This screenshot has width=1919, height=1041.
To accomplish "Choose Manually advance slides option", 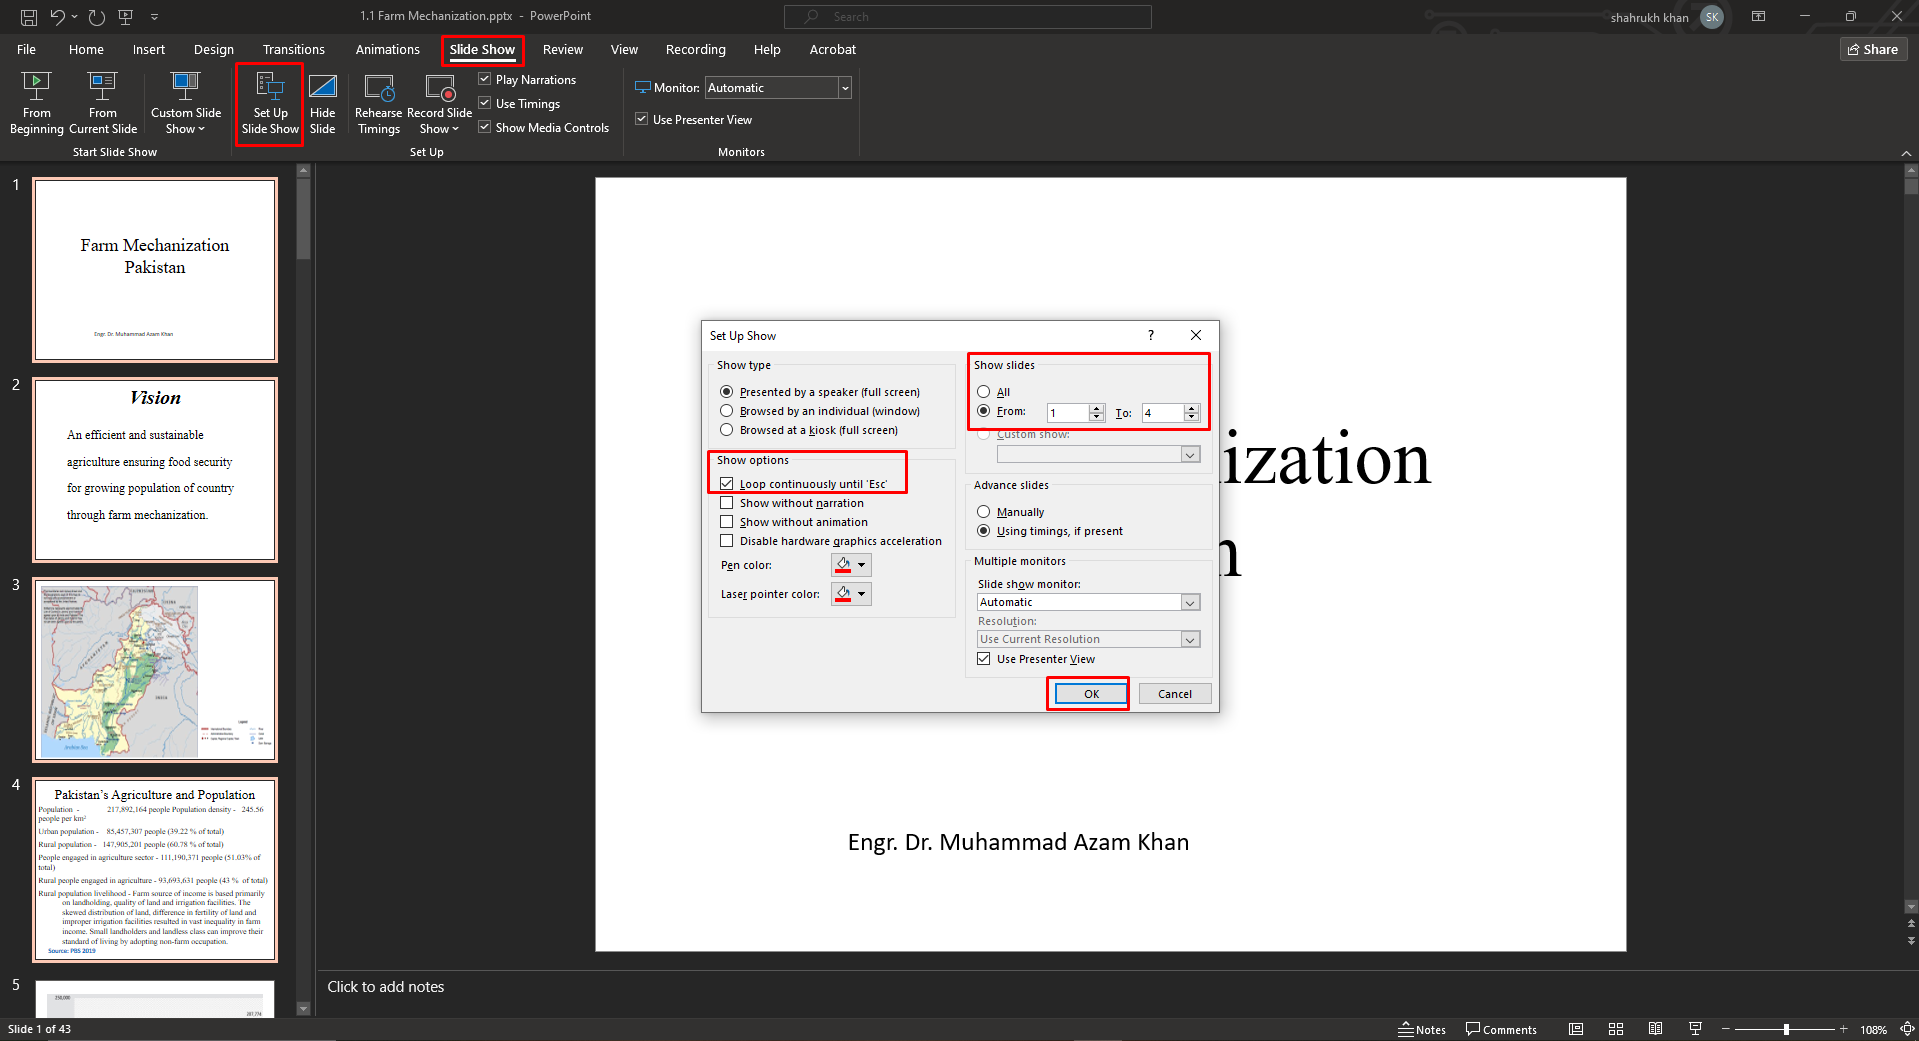I will pyautogui.click(x=984, y=512).
